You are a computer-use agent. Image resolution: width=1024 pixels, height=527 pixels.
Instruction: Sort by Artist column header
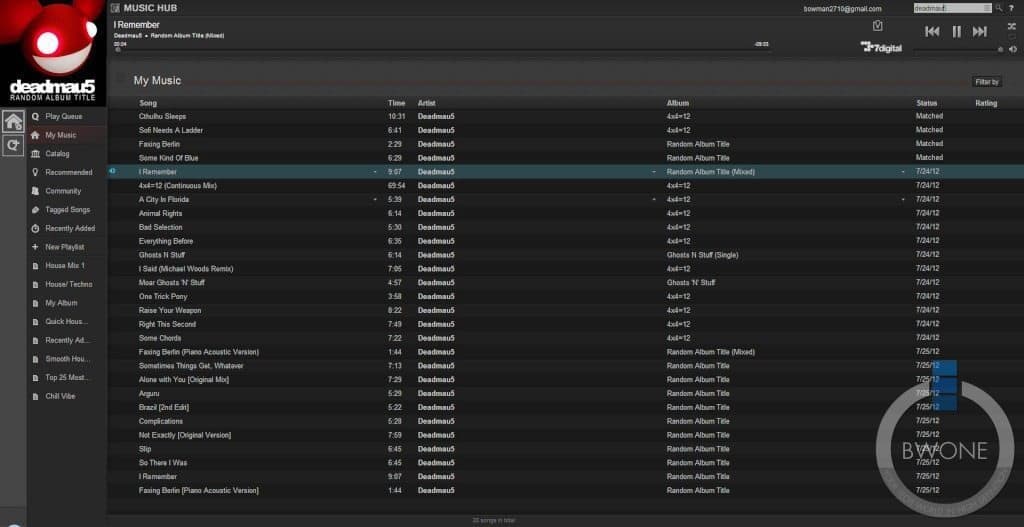(426, 103)
